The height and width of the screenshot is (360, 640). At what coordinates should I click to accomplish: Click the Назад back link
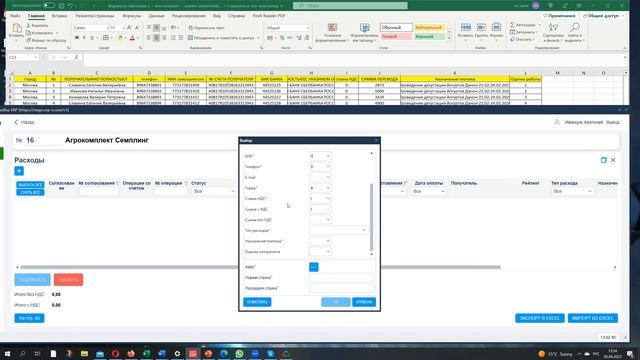tap(24, 122)
